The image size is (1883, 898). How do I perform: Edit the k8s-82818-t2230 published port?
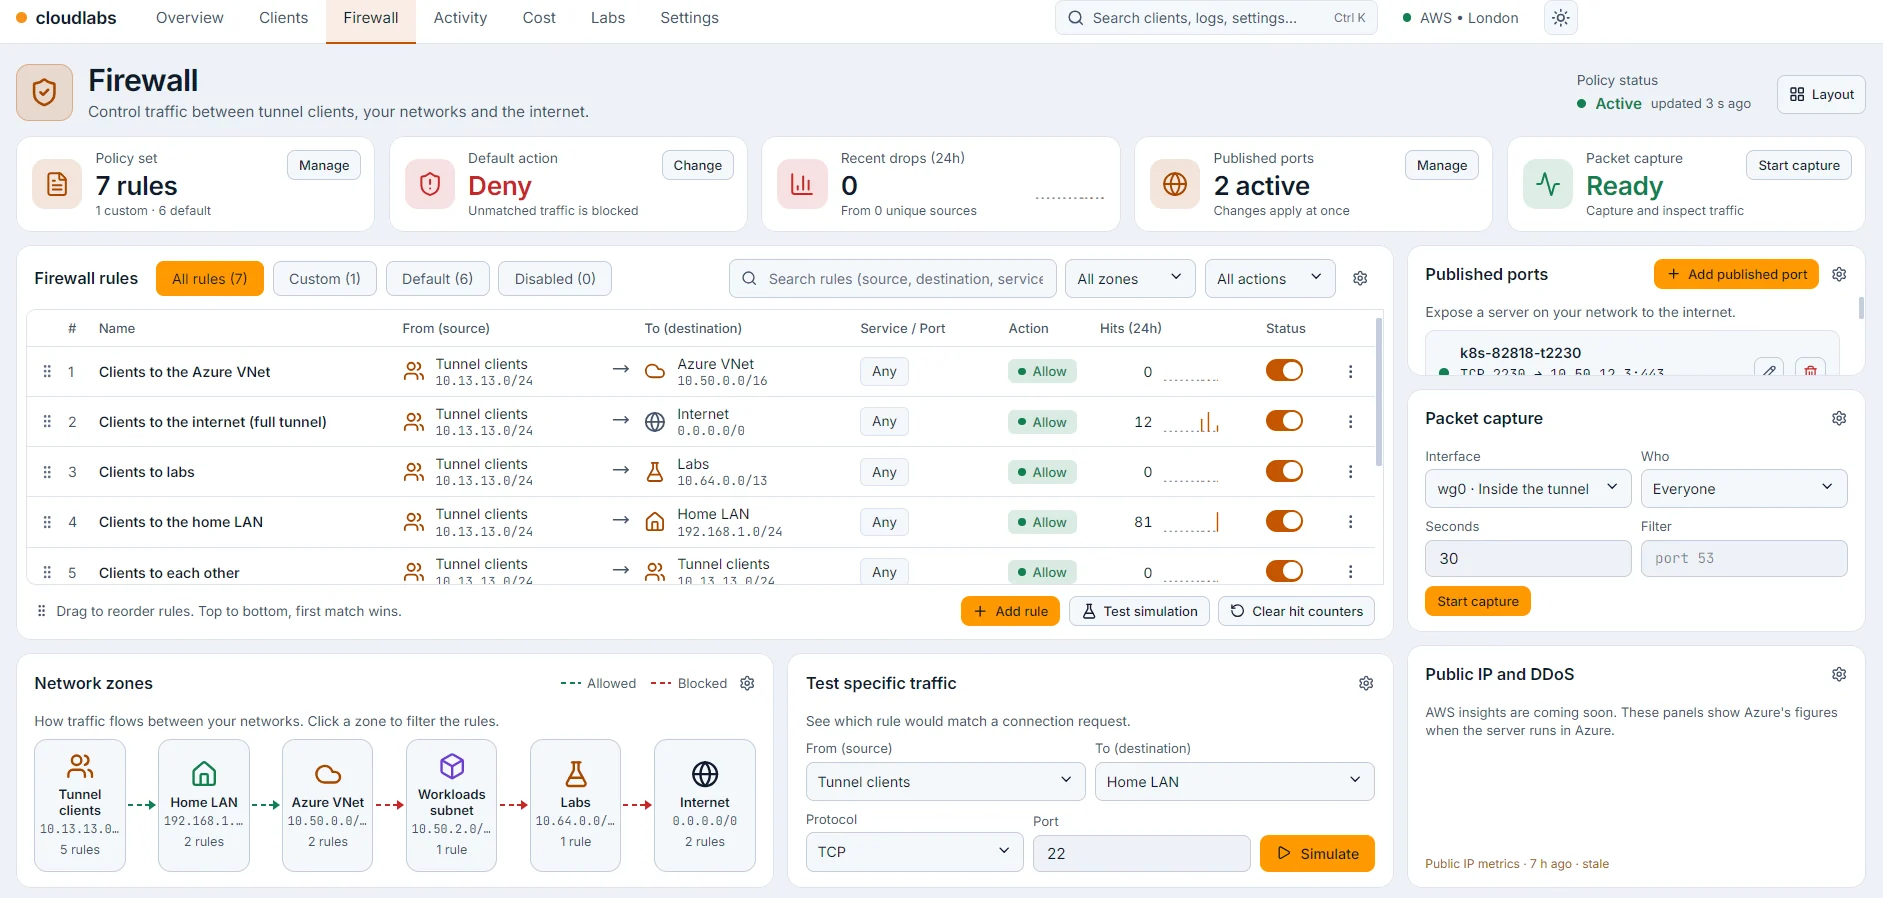point(1769,368)
